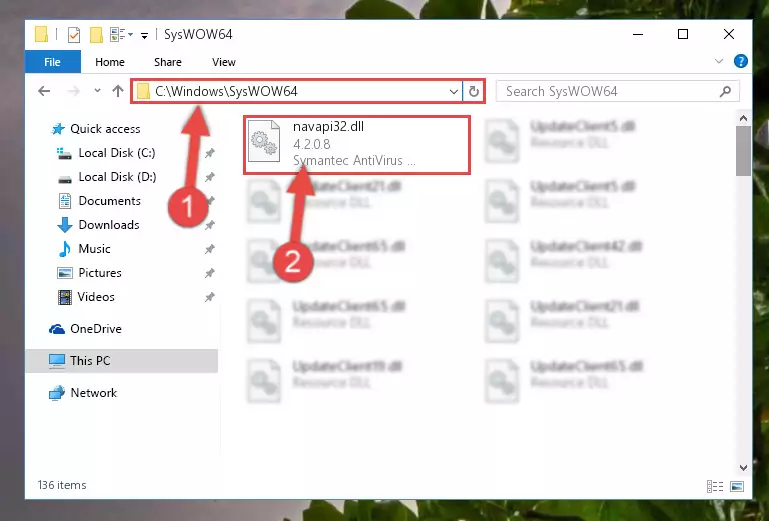Switch to the Home ribbon tab
Viewport: 769px width, 521px height.
pos(110,62)
